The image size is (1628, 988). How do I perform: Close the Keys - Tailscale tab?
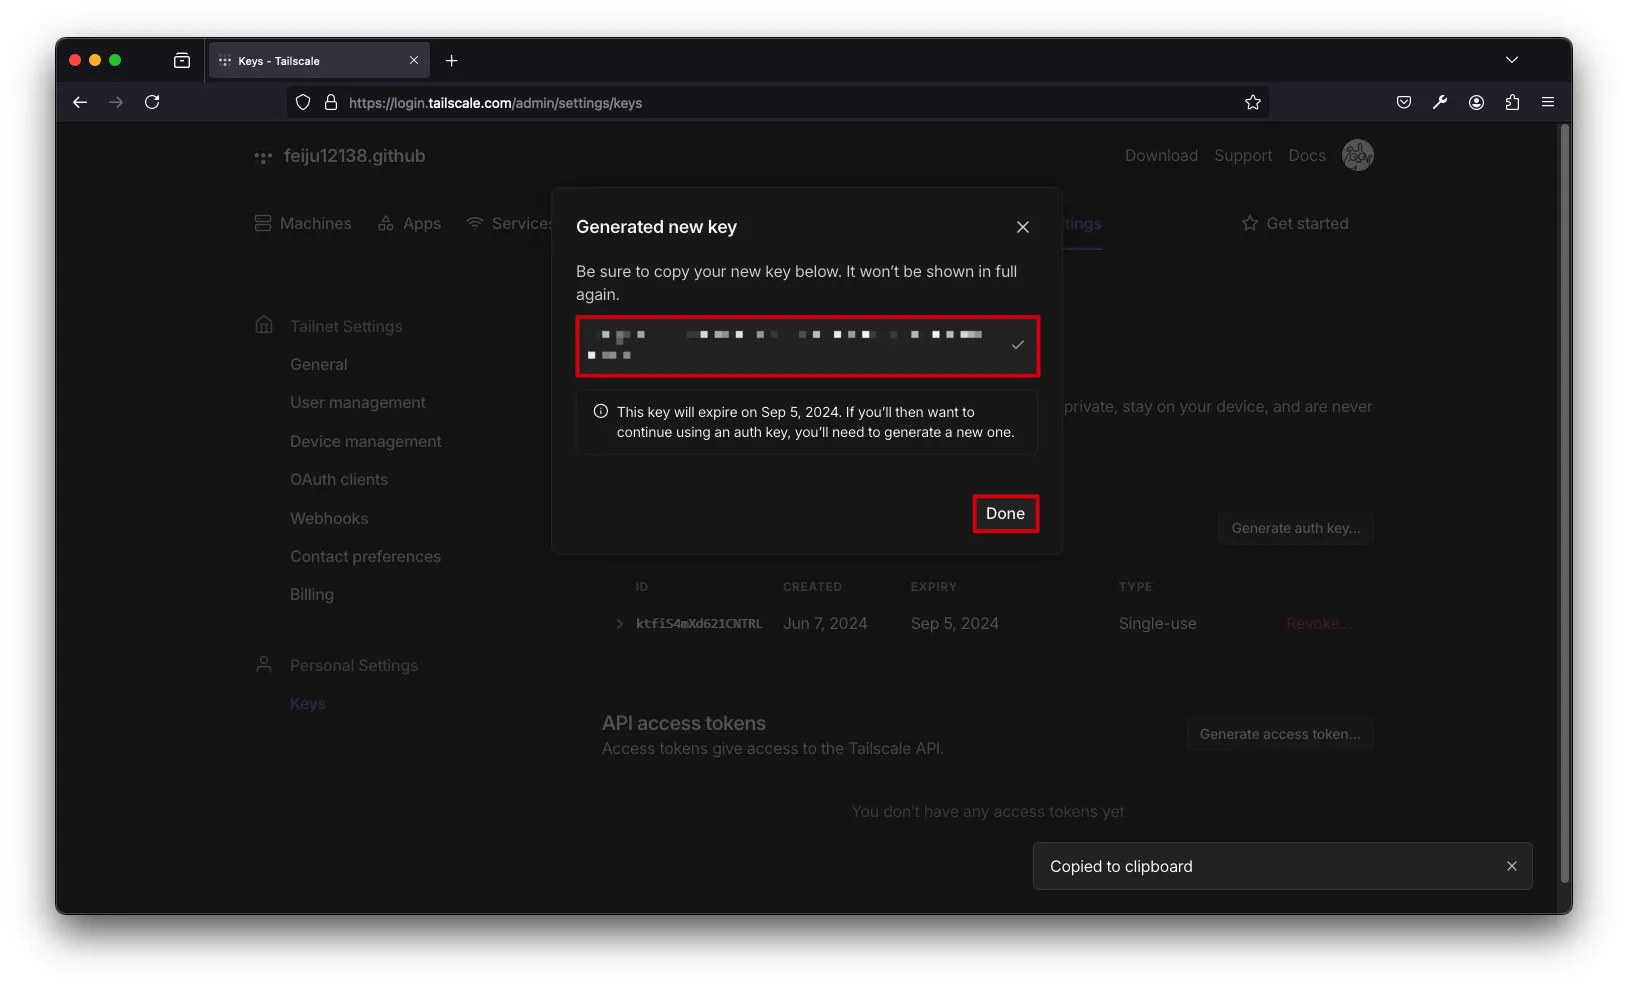click(414, 60)
